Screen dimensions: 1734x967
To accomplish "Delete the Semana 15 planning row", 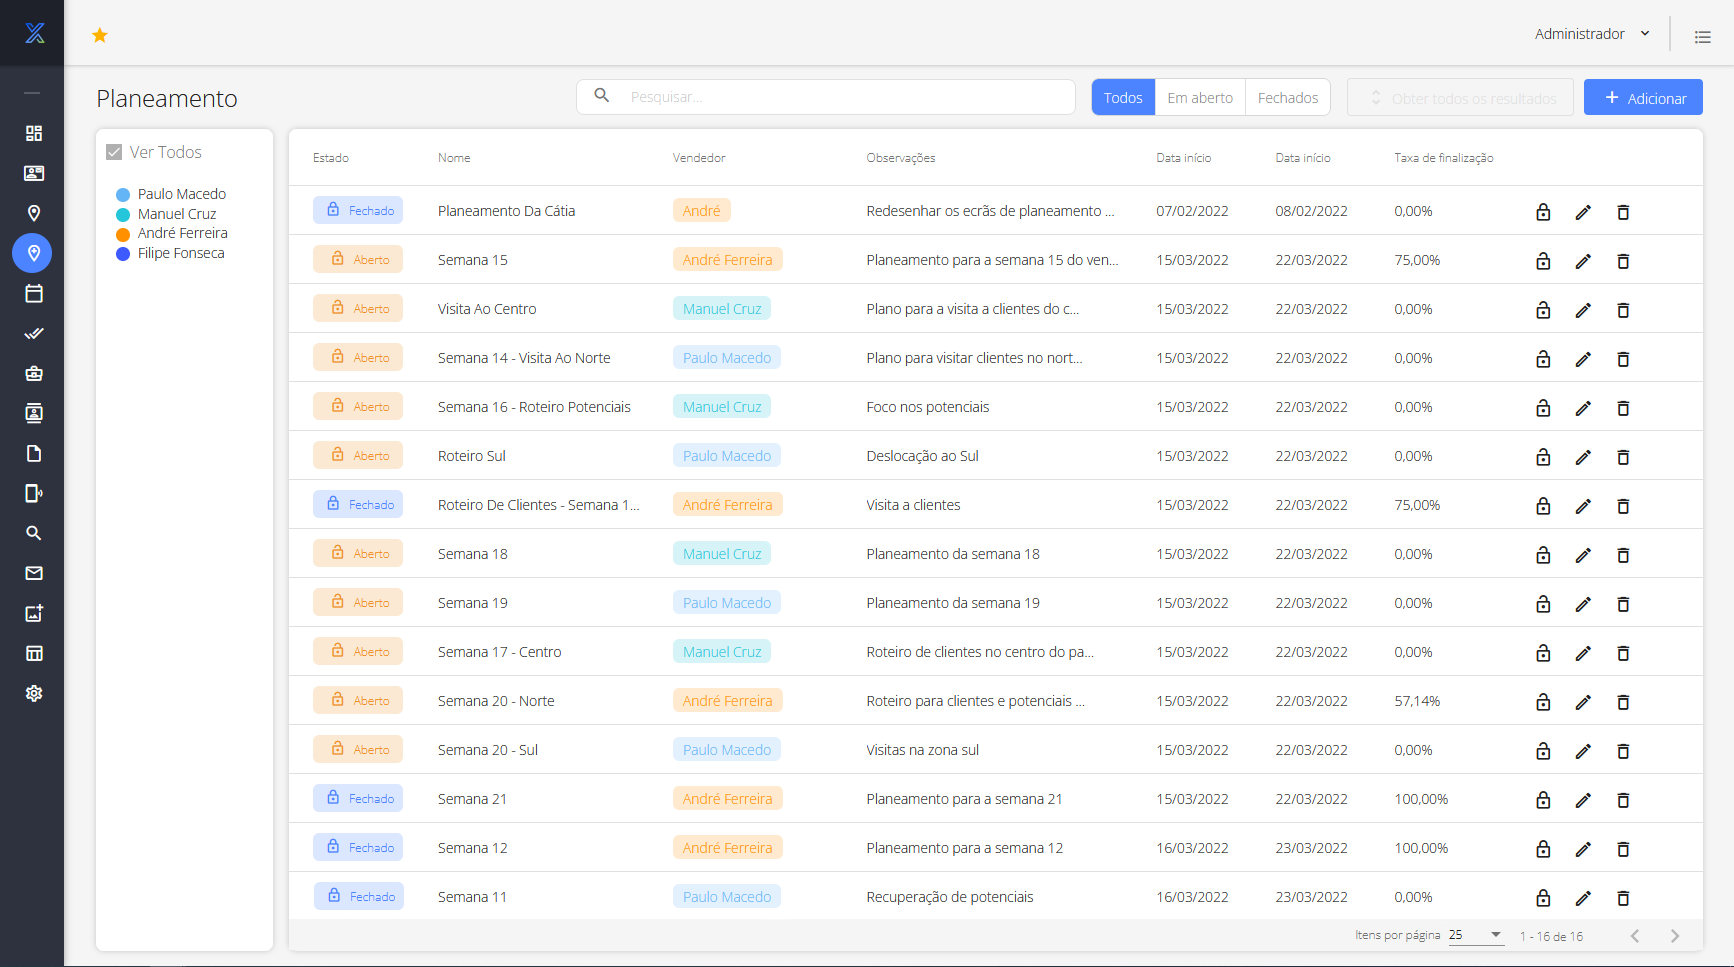I will pos(1623,261).
